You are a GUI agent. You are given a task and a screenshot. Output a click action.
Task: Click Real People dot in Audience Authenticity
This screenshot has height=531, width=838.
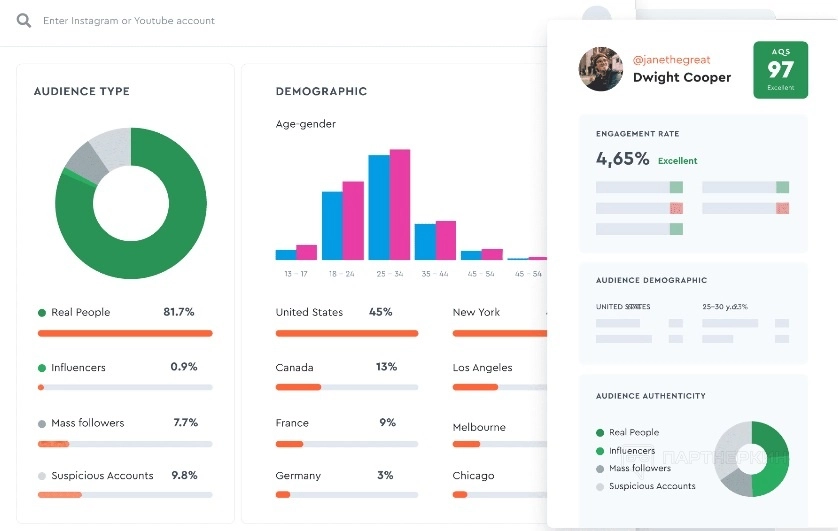point(600,433)
